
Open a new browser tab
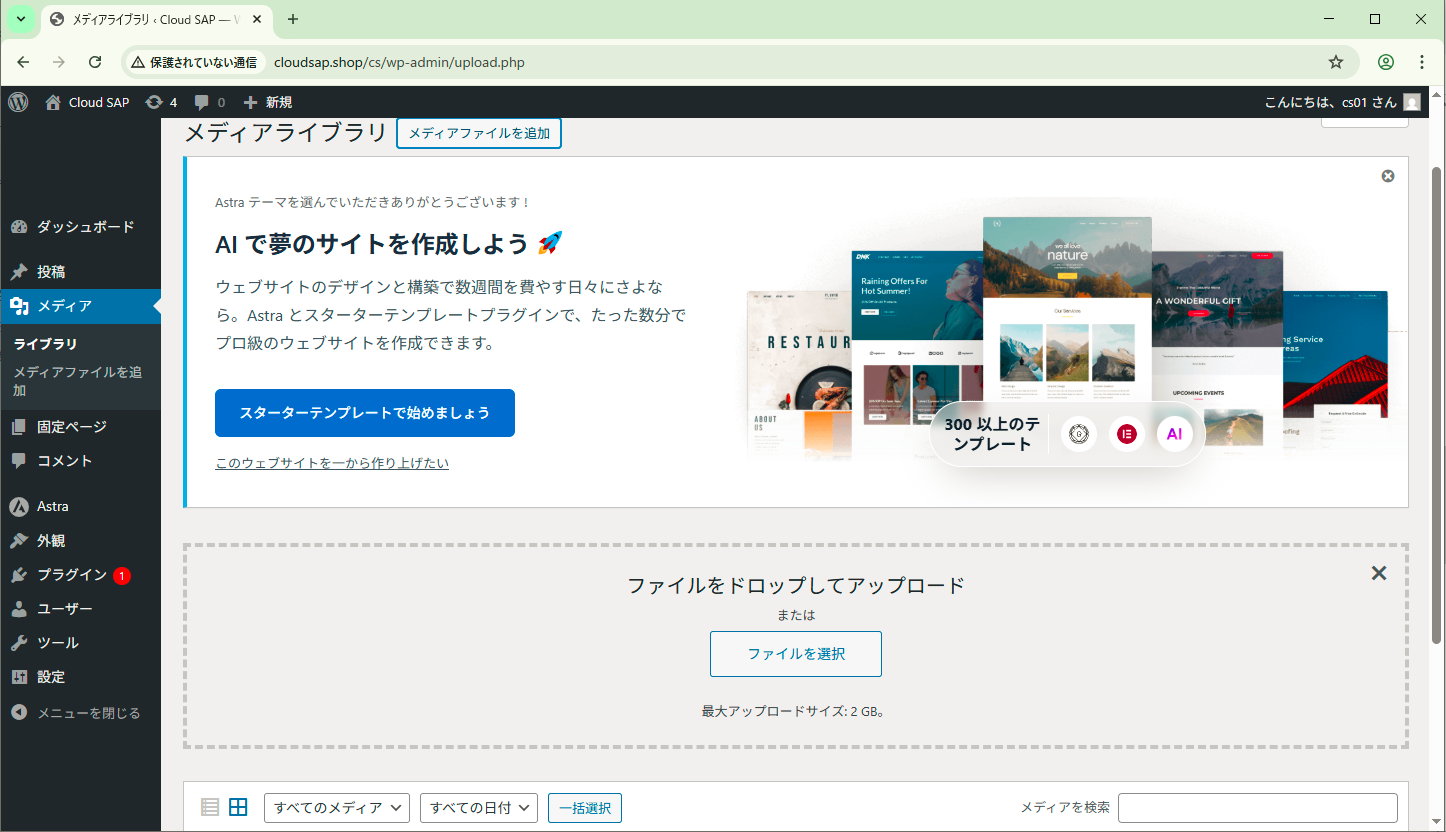[293, 19]
